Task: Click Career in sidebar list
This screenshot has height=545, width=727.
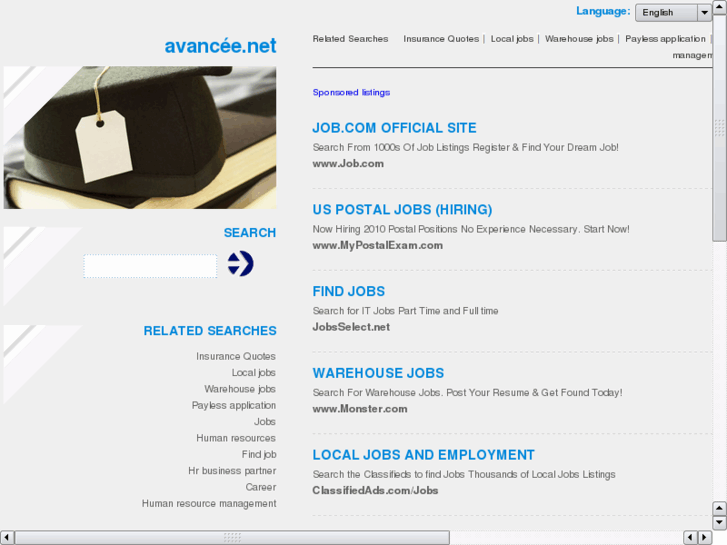Action: [261, 487]
